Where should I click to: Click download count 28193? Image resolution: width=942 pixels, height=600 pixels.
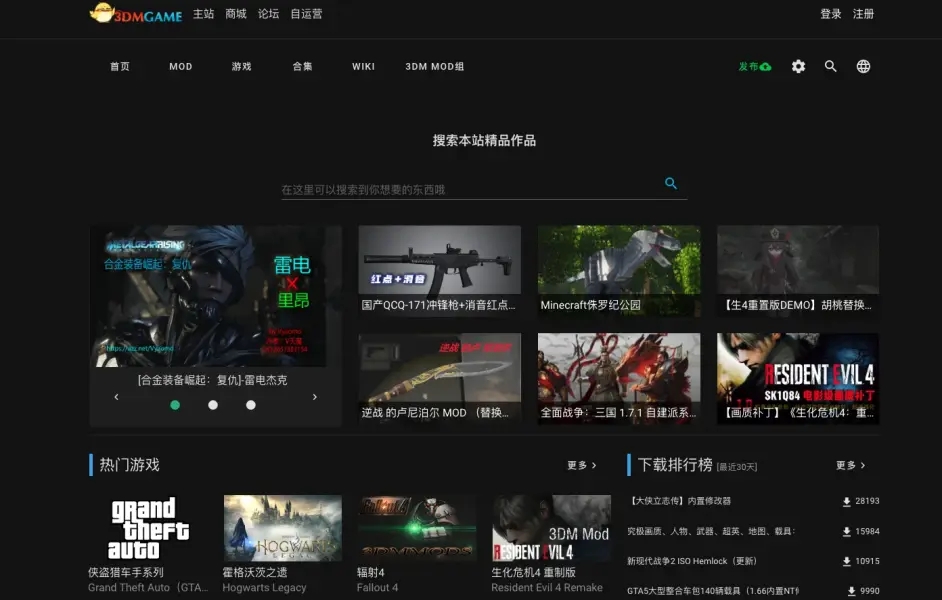[868, 501]
